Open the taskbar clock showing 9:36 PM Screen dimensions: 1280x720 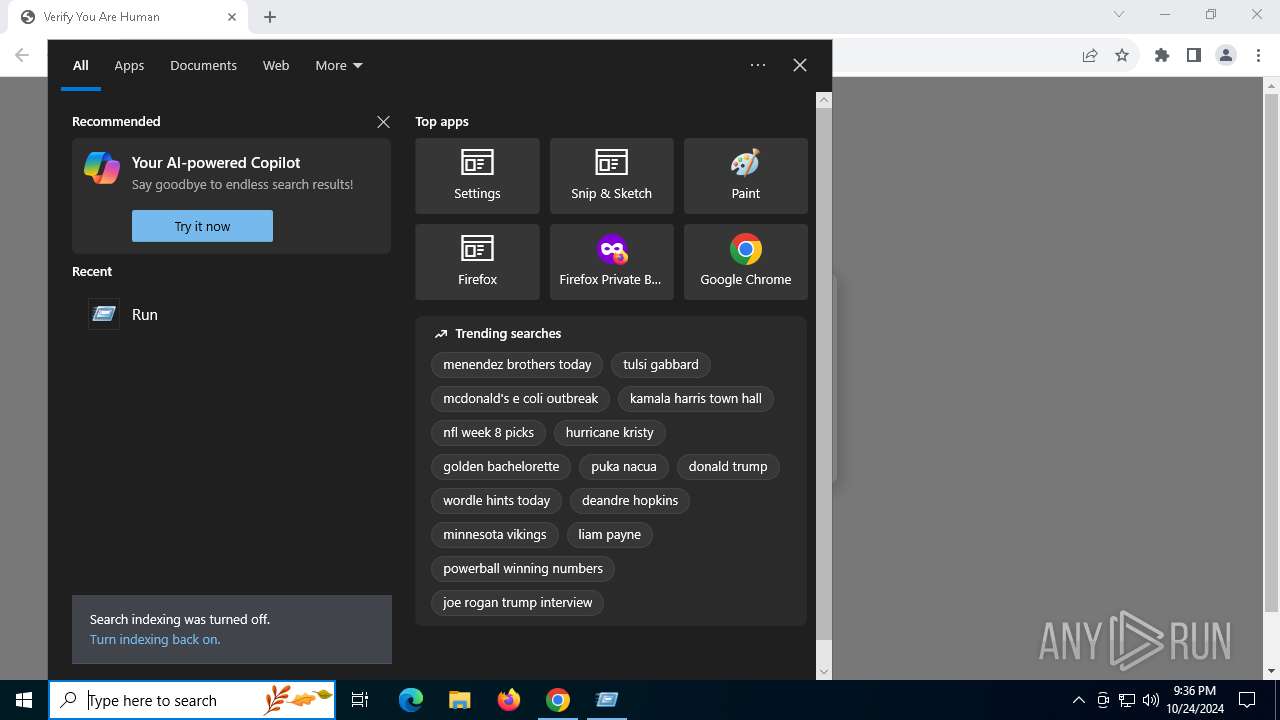tap(1194, 700)
